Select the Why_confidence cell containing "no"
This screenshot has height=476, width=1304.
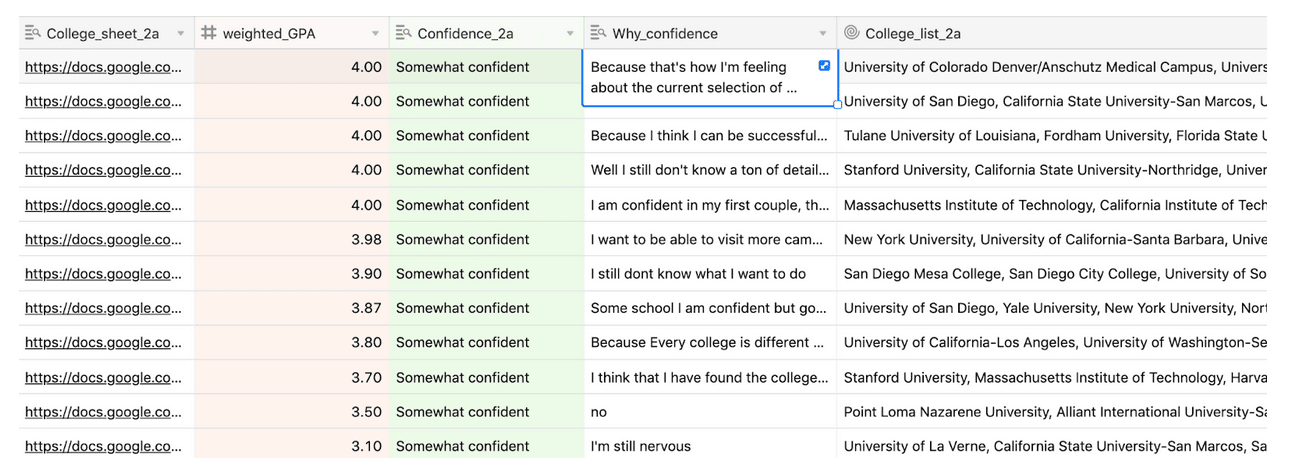click(x=710, y=412)
